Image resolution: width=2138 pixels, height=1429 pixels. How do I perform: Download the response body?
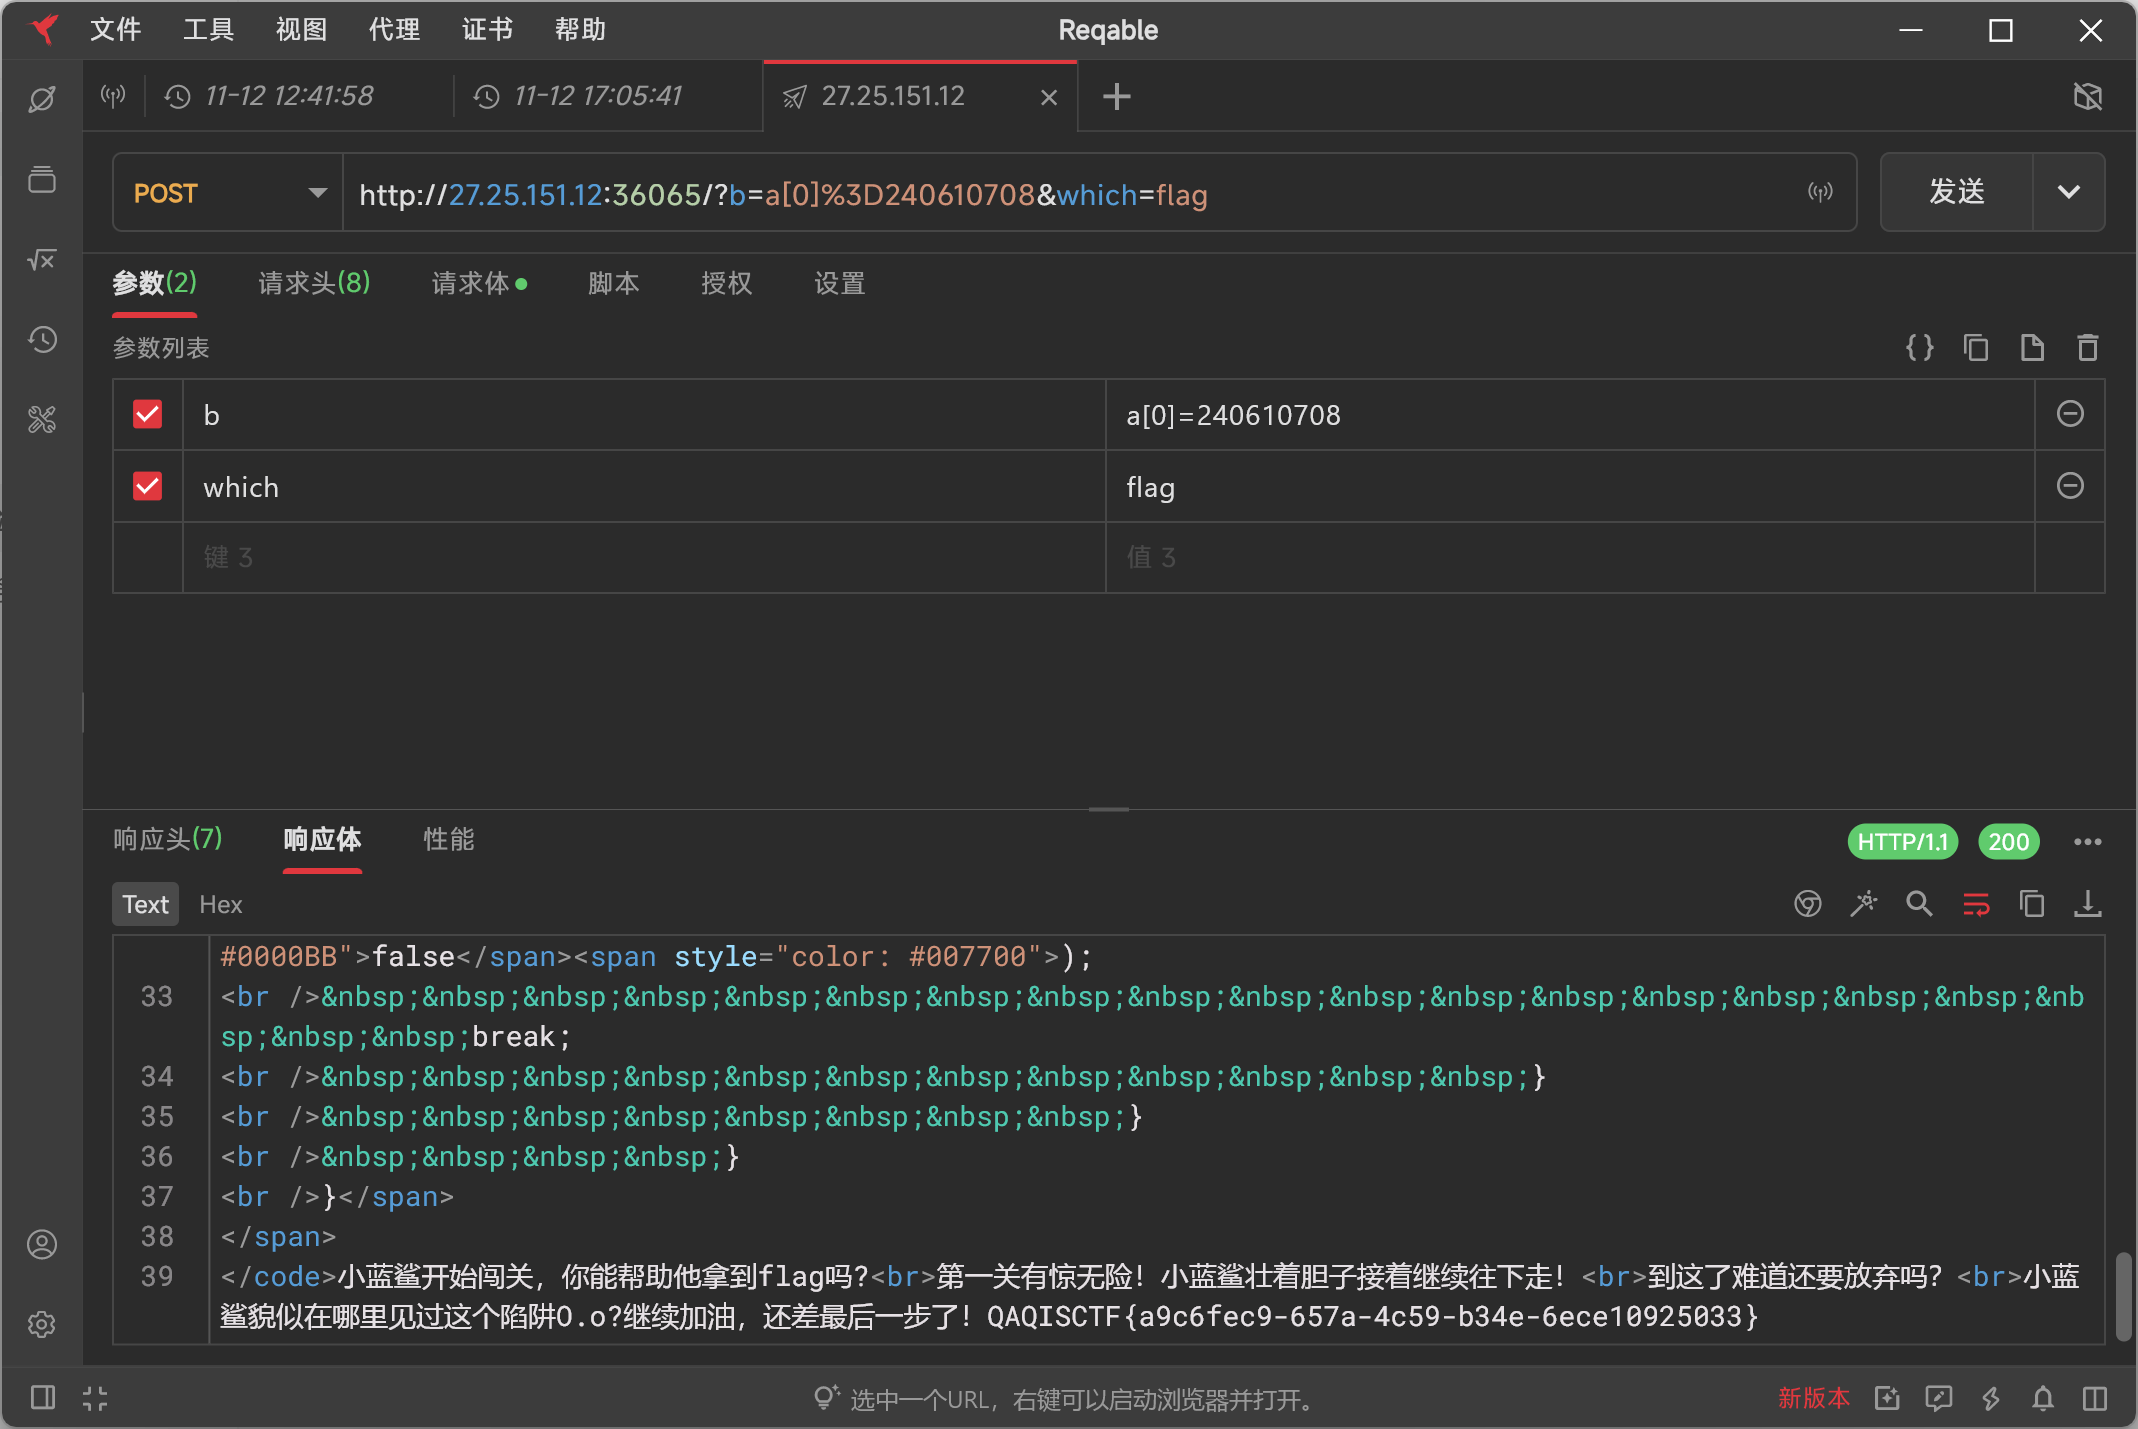coord(2087,904)
